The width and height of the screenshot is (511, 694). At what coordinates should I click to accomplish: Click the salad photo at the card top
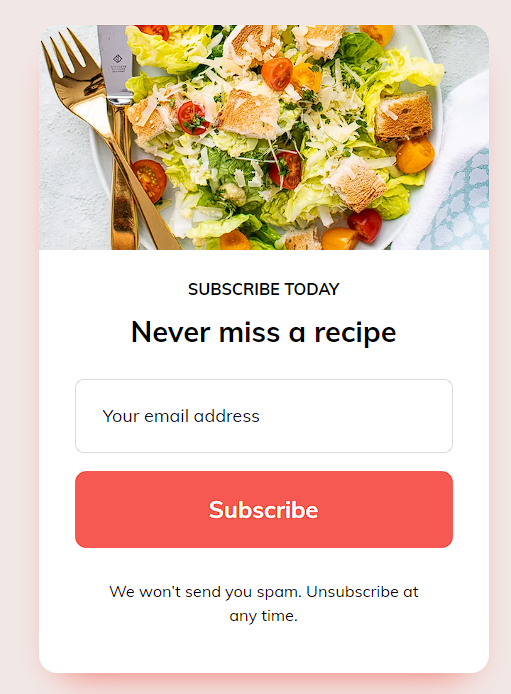coord(264,137)
